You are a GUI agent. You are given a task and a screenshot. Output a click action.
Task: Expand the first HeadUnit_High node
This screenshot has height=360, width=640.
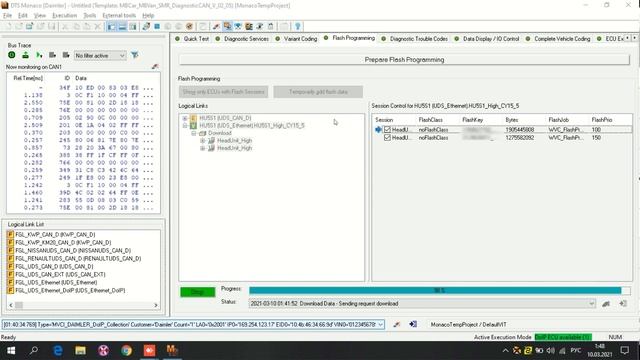pyautogui.click(x=202, y=141)
